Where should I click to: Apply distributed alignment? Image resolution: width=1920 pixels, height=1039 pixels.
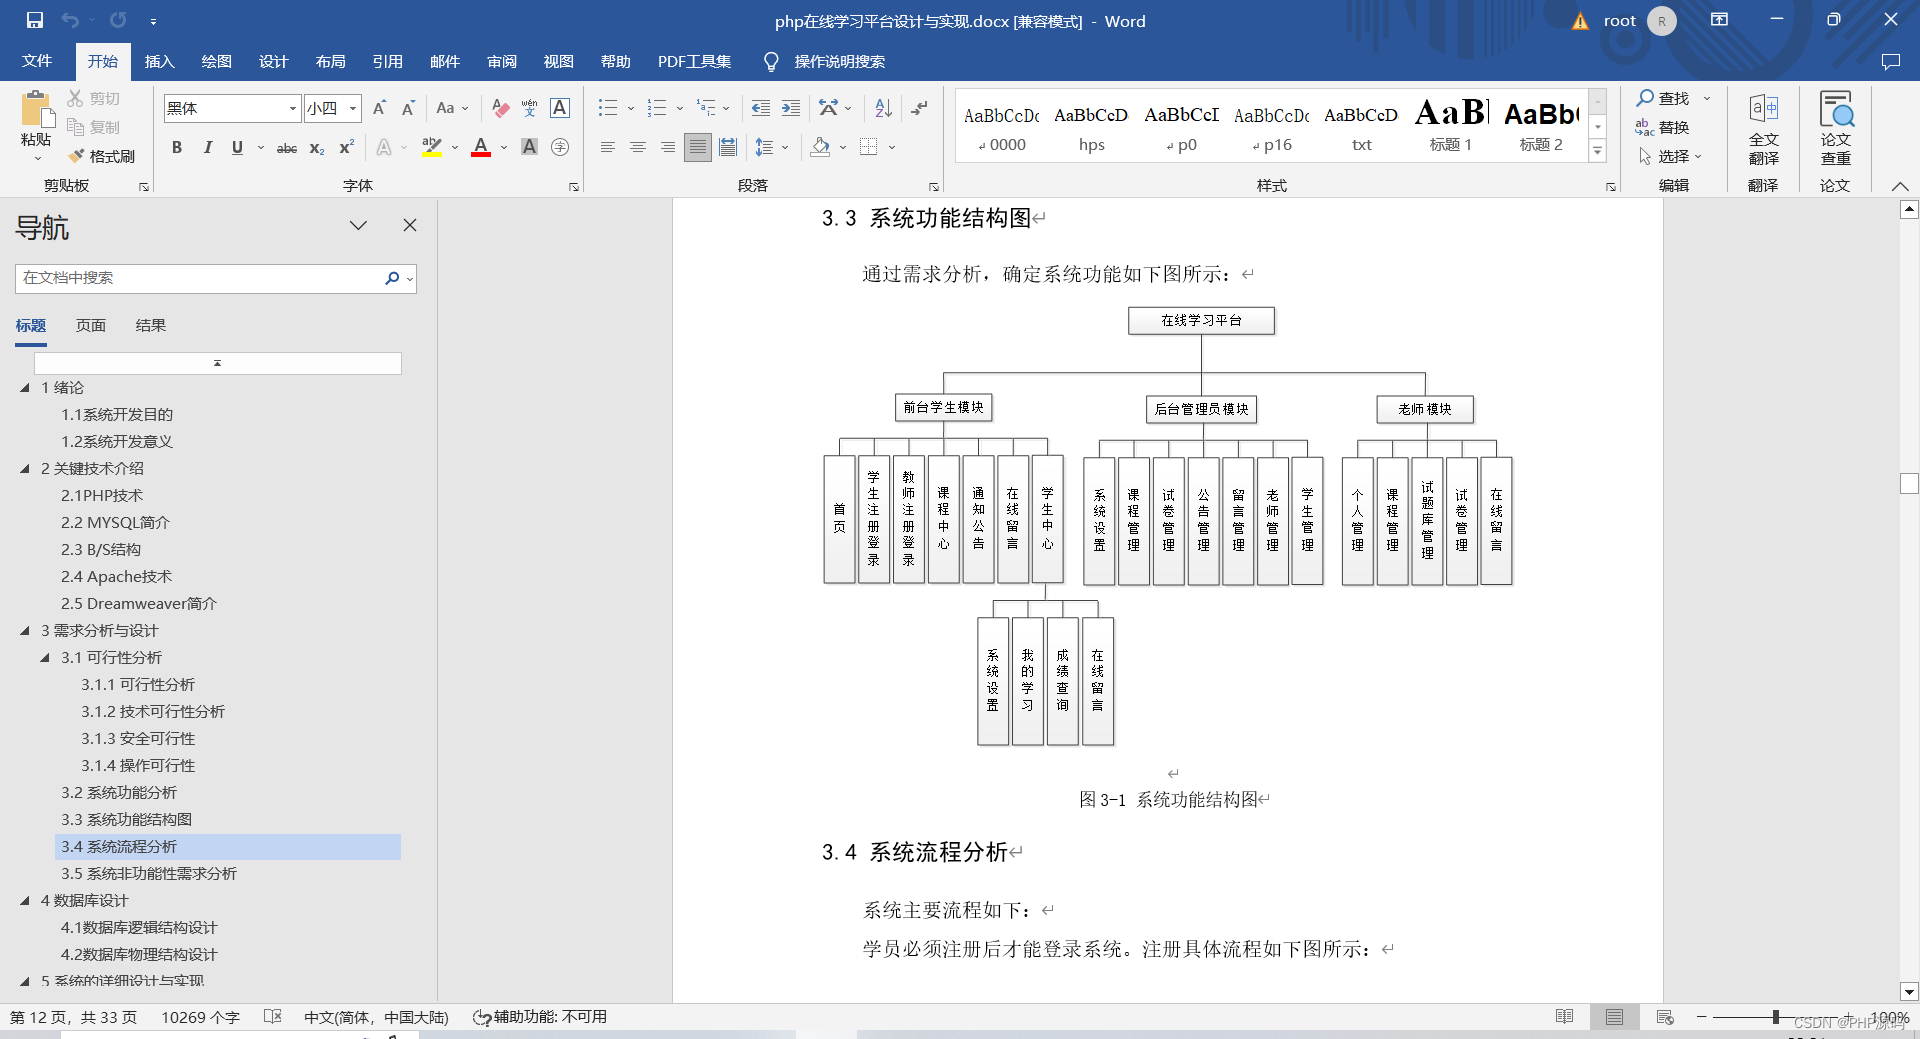(x=728, y=148)
